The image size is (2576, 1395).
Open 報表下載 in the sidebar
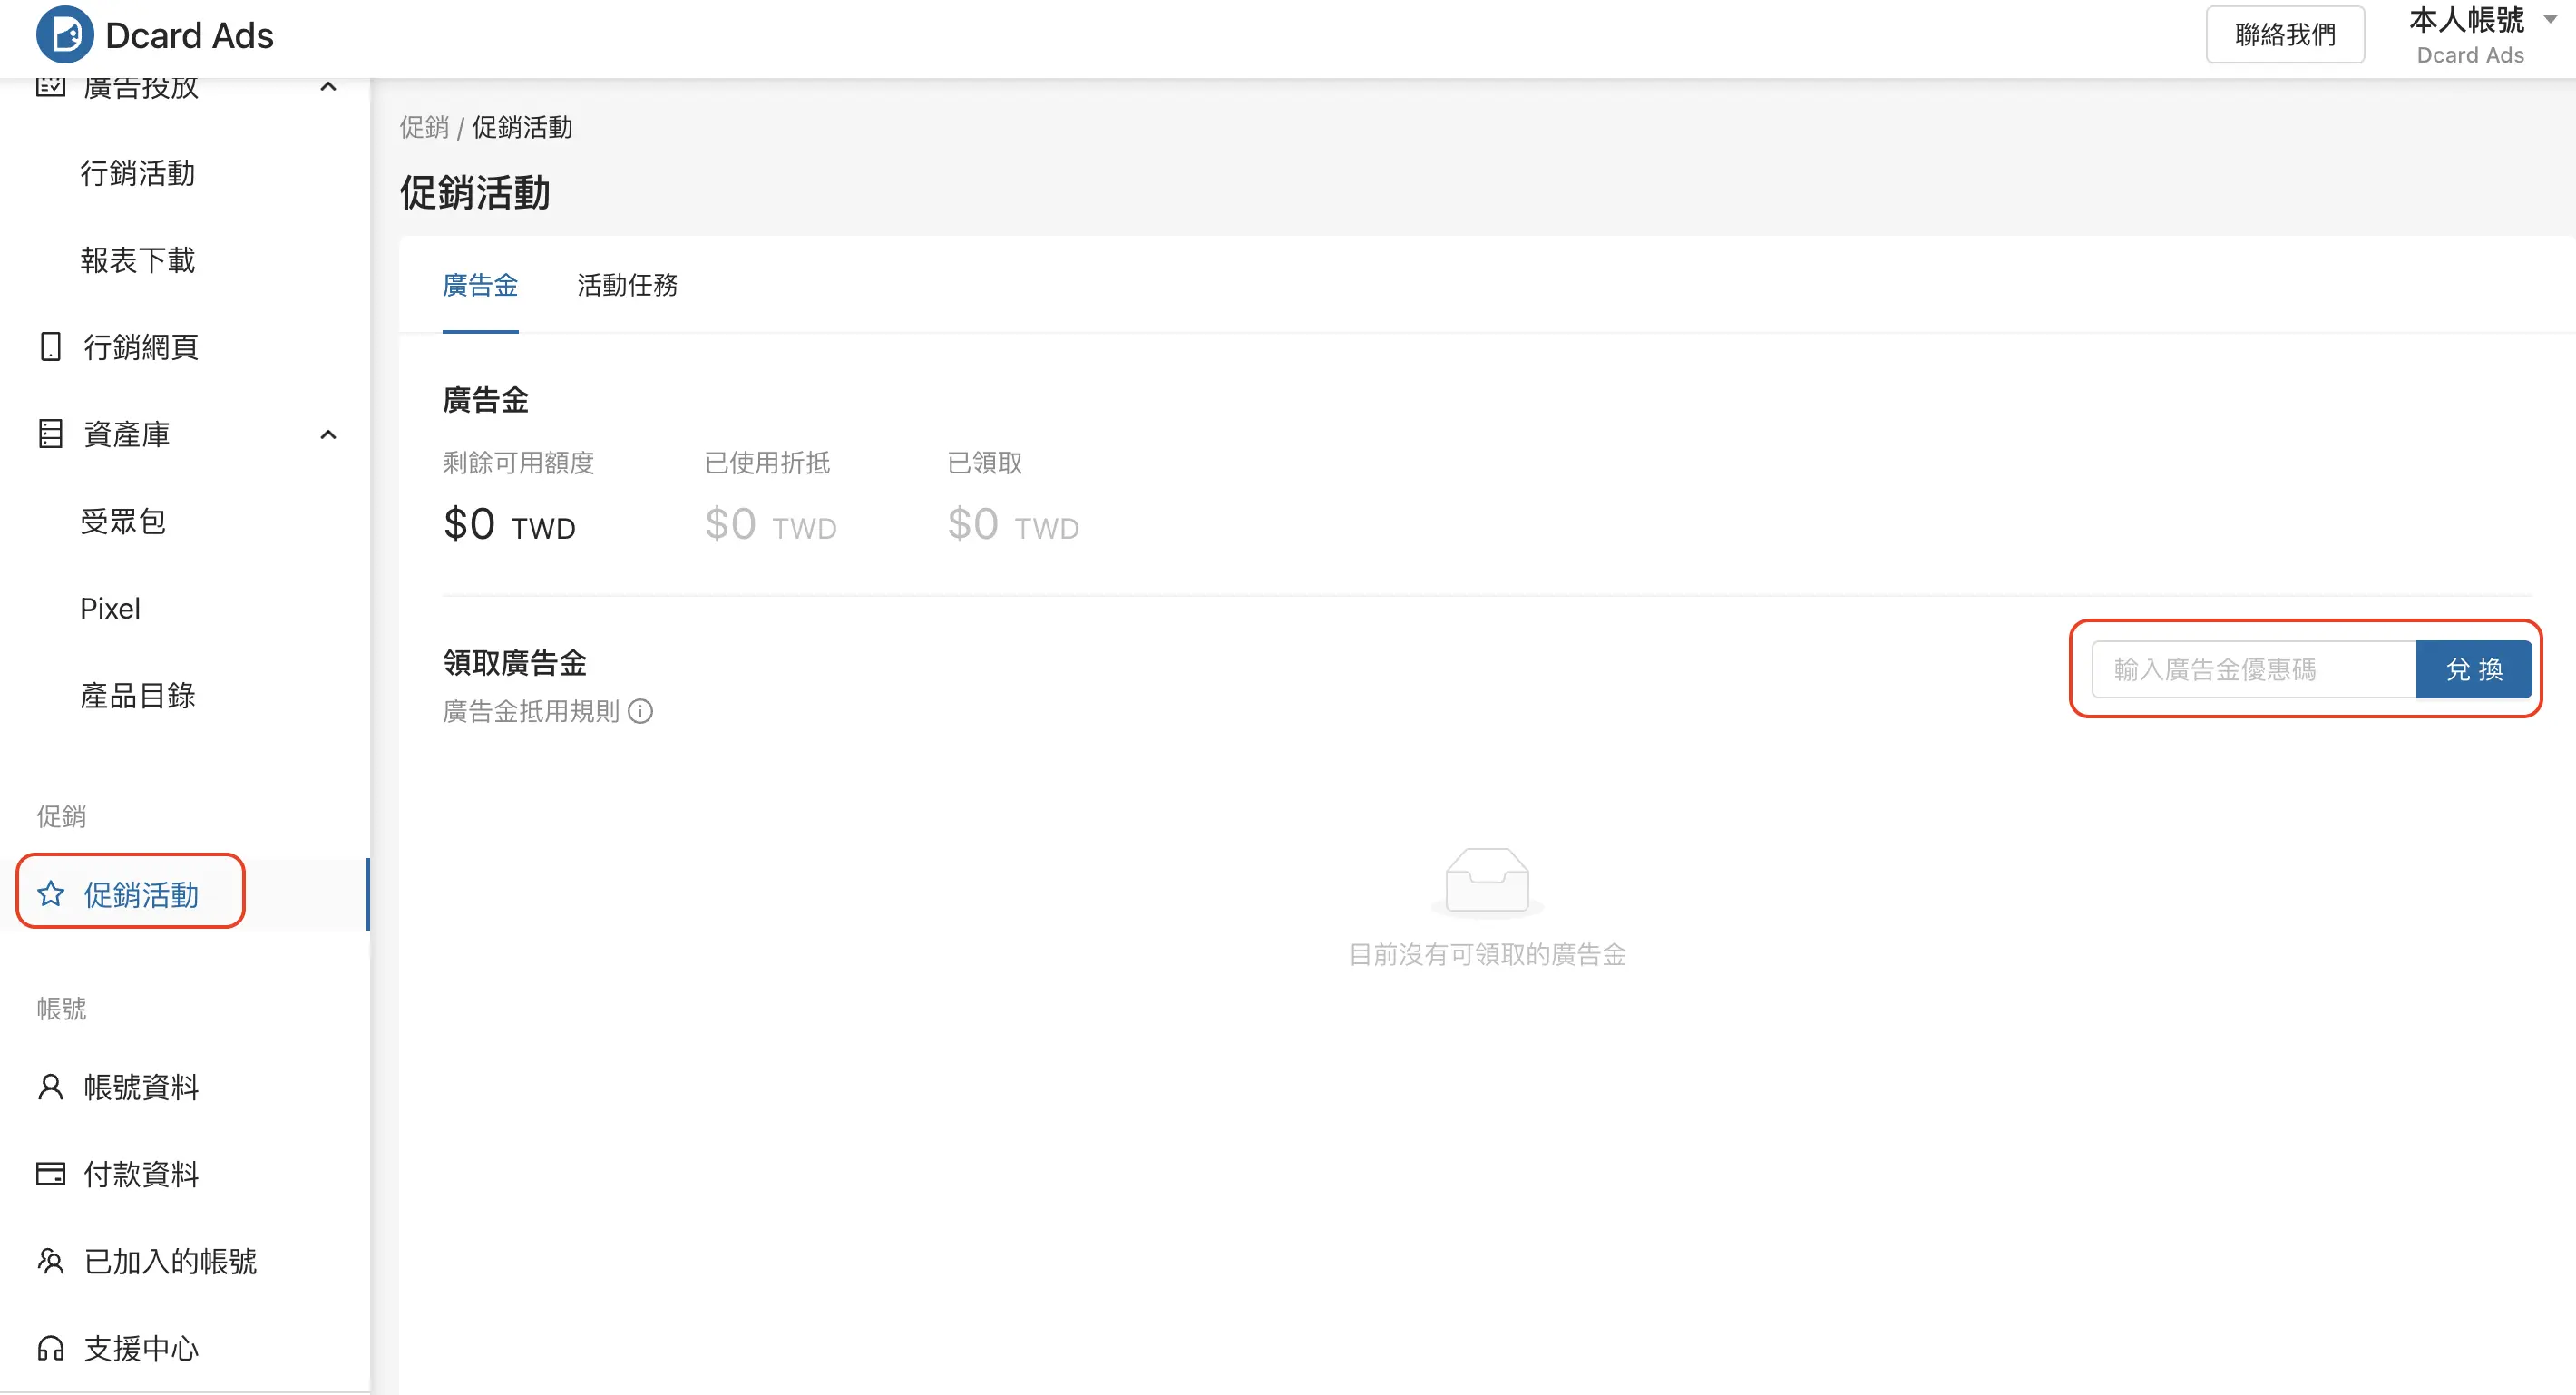[138, 260]
